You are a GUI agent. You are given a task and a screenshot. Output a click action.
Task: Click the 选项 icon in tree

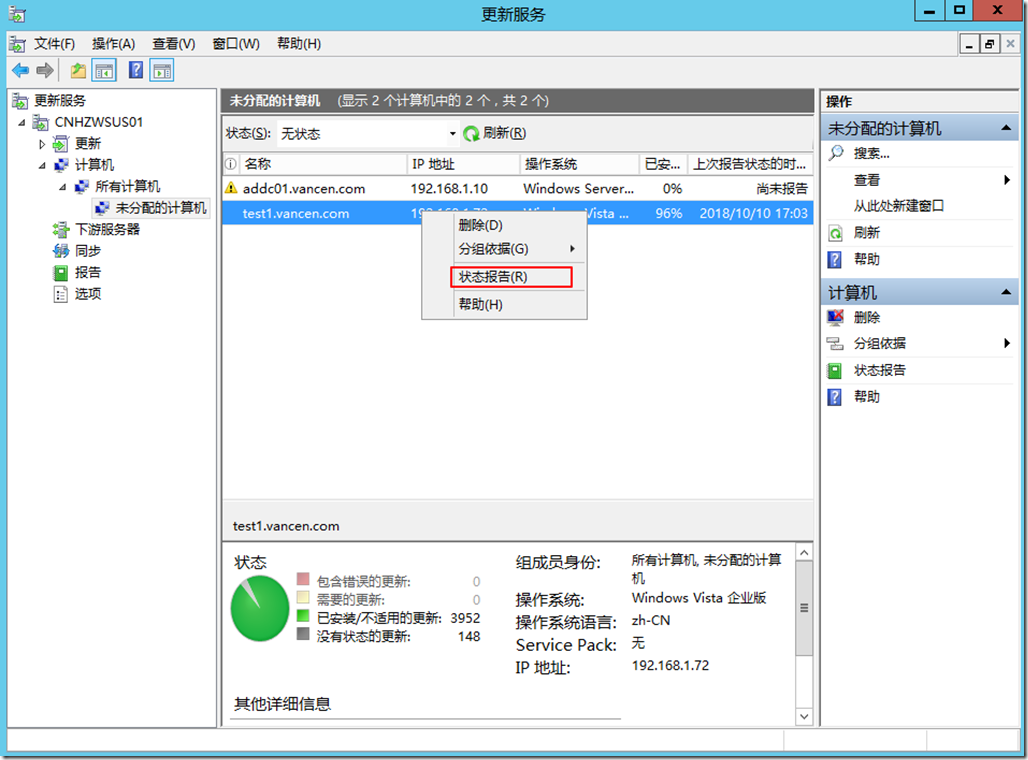click(60, 294)
